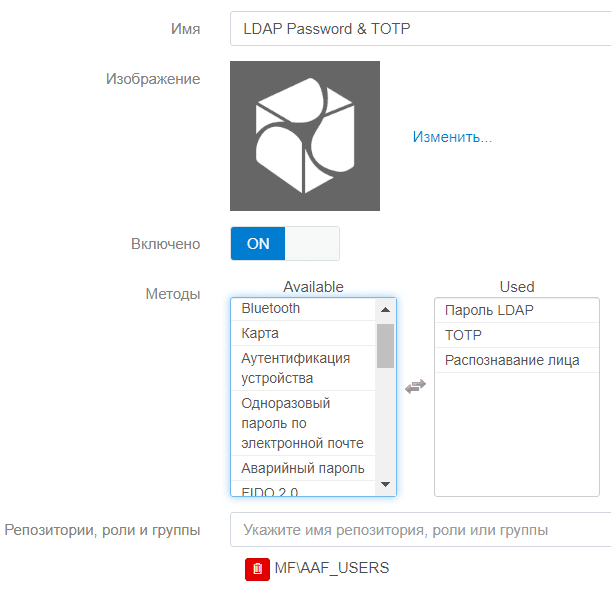
Task: Delete the MF\AAF_USERS repository entry
Action: (257, 569)
